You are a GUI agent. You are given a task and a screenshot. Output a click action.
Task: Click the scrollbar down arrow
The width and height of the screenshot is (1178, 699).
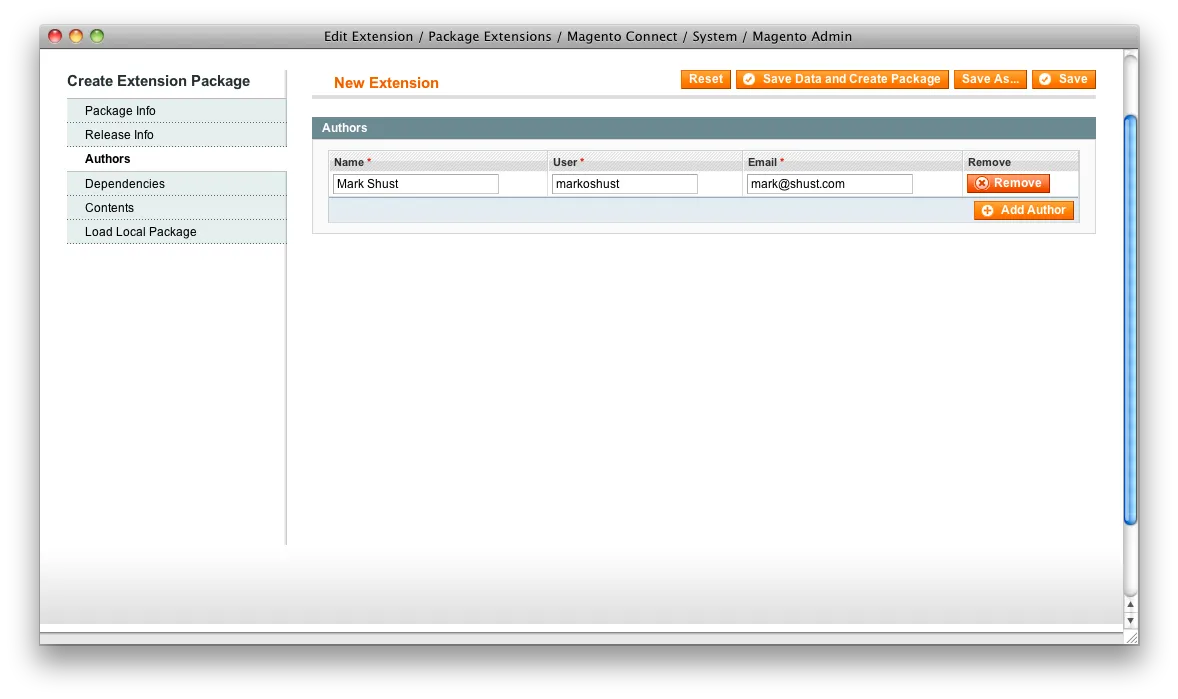tap(1130, 620)
